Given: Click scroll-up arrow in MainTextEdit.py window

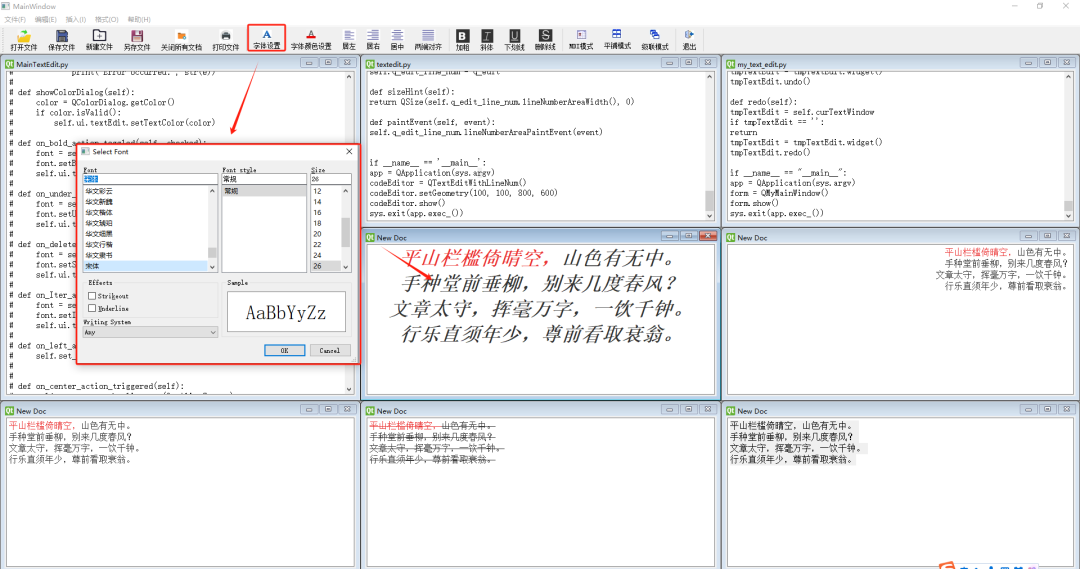Looking at the screenshot, I should tap(349, 77).
